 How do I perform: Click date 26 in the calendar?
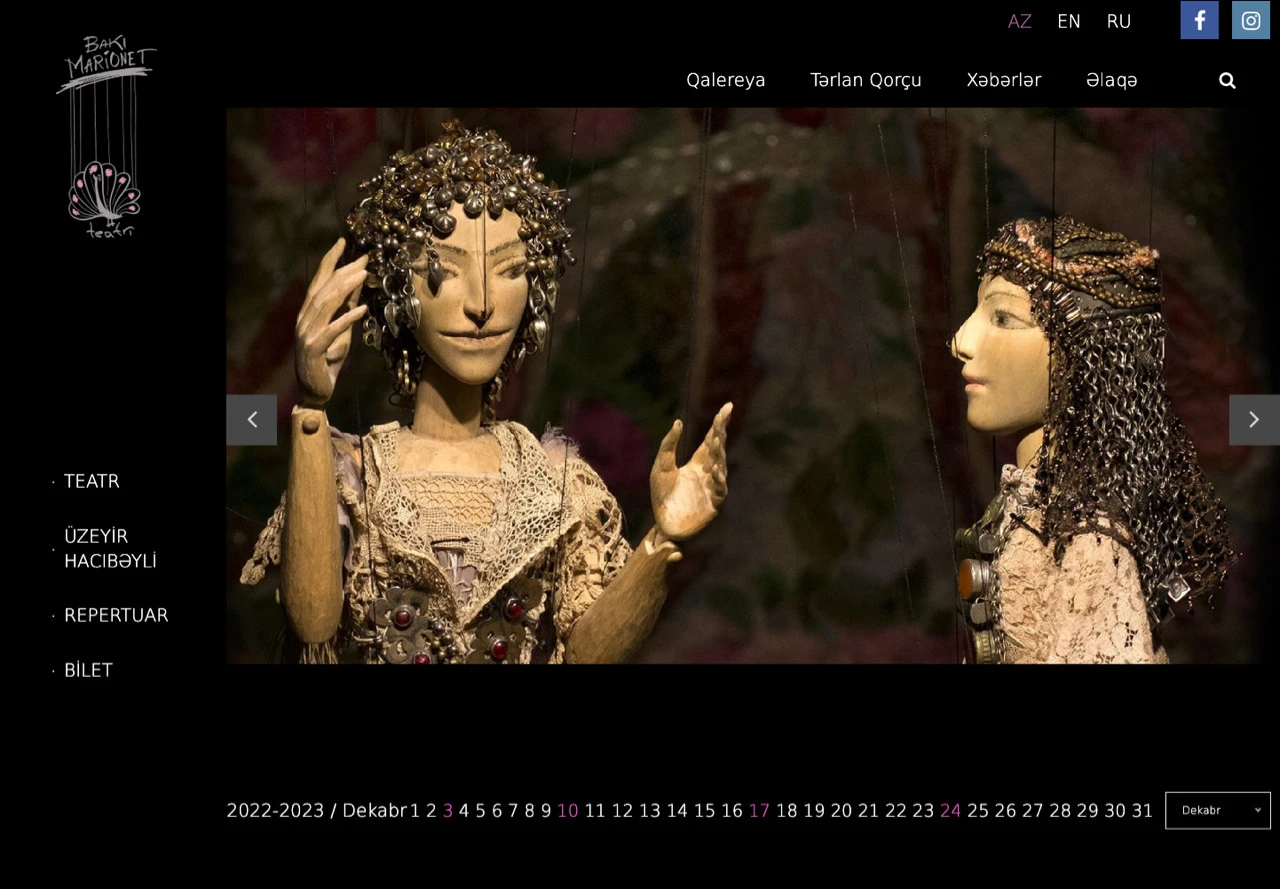click(x=1005, y=811)
